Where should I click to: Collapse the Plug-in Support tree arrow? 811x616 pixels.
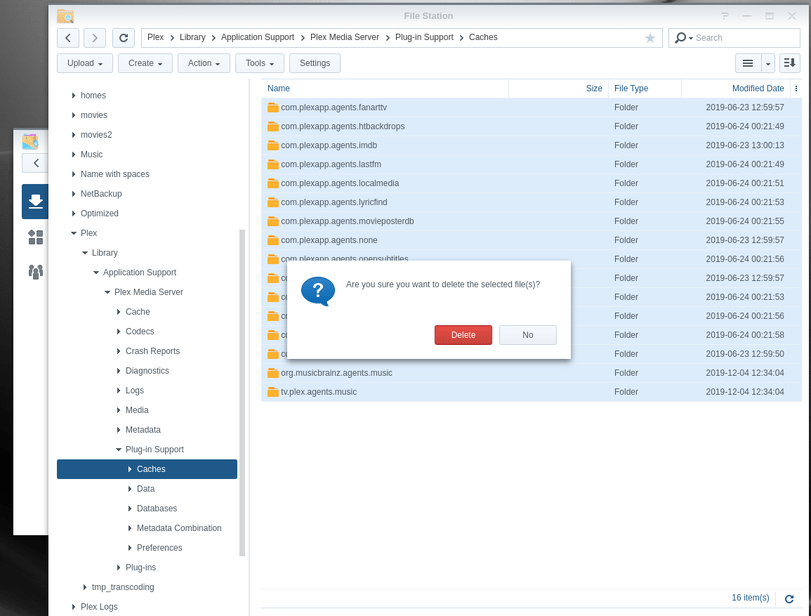pyautogui.click(x=118, y=449)
